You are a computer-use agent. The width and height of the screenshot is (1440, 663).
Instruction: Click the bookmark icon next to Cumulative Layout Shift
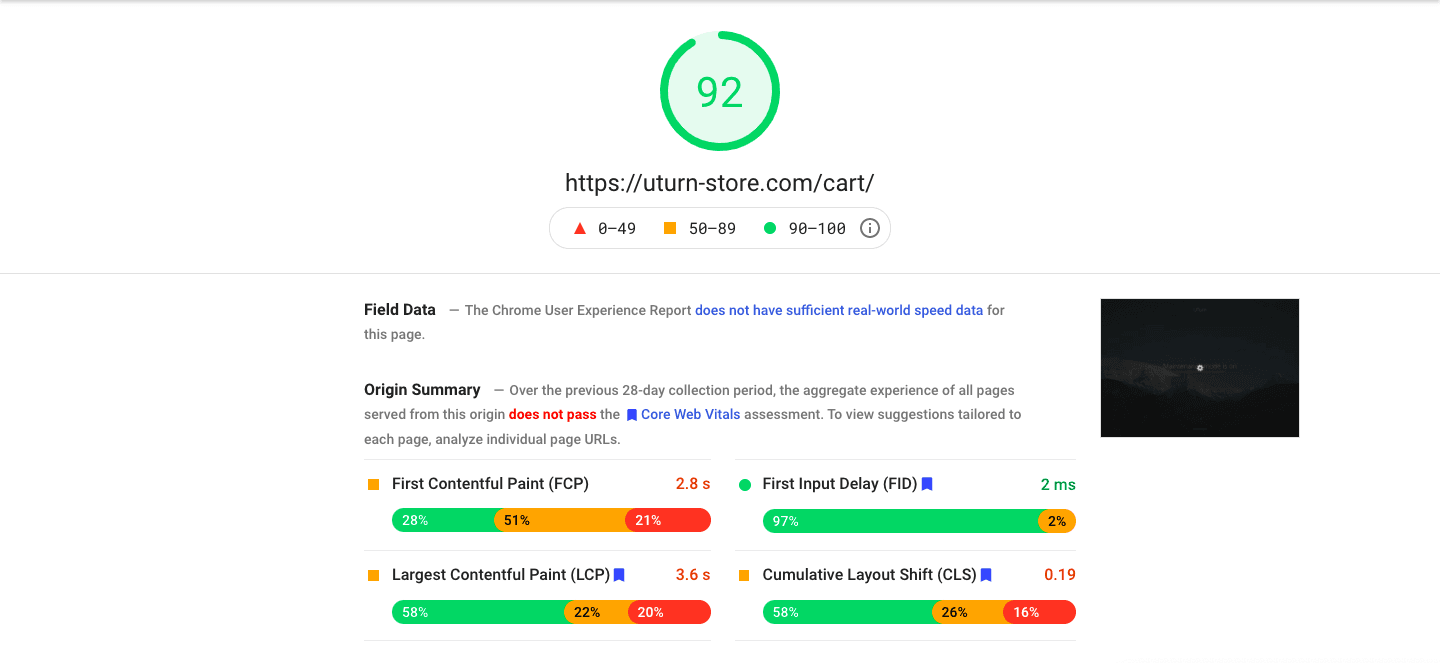click(x=986, y=575)
